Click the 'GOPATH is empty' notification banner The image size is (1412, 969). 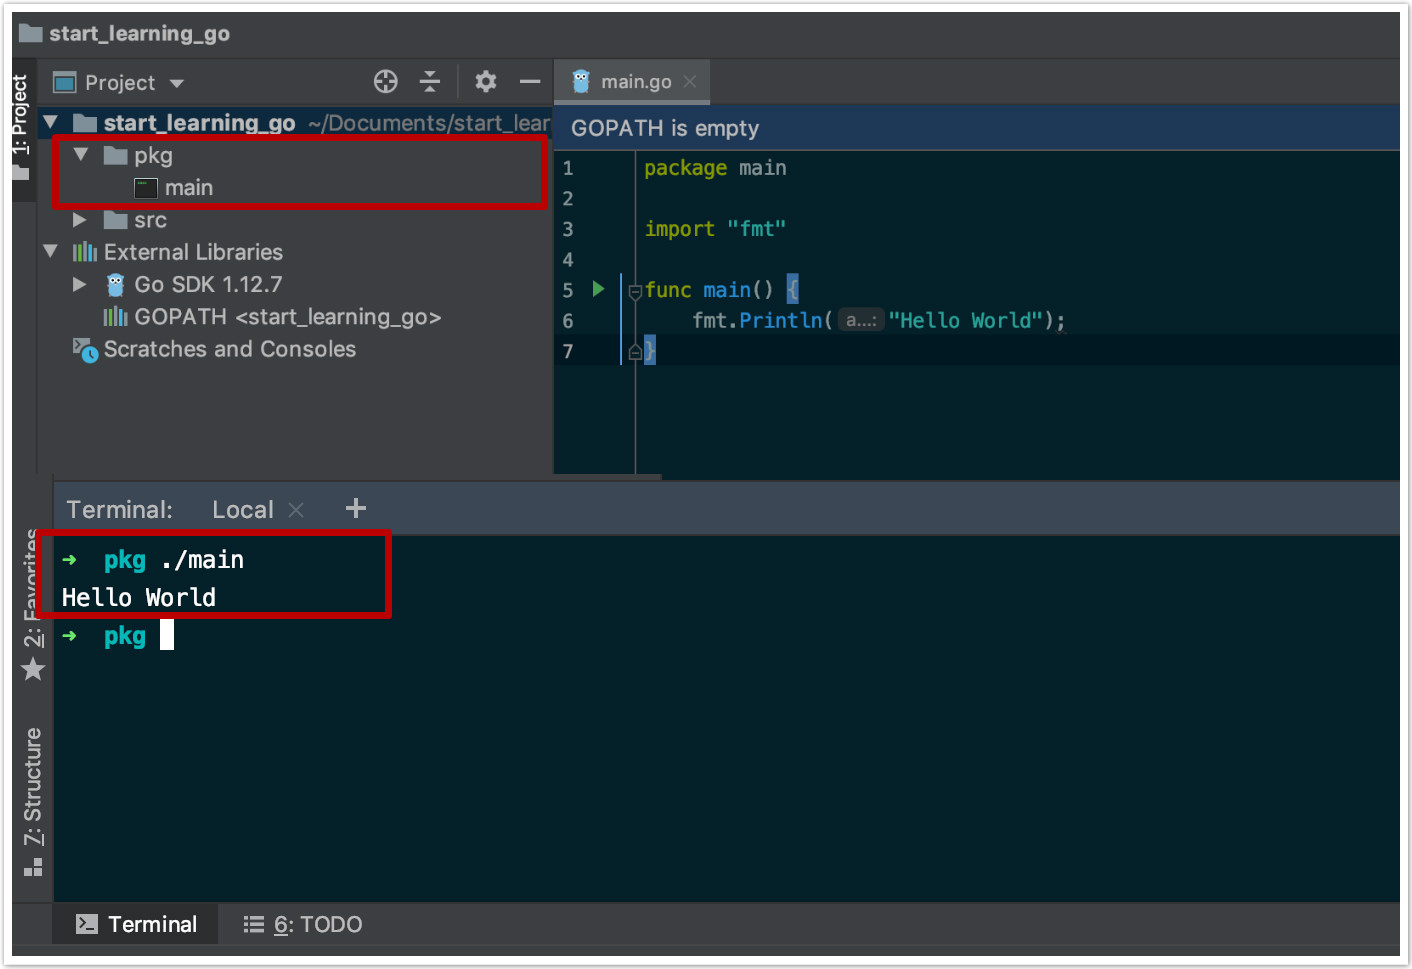(x=976, y=128)
